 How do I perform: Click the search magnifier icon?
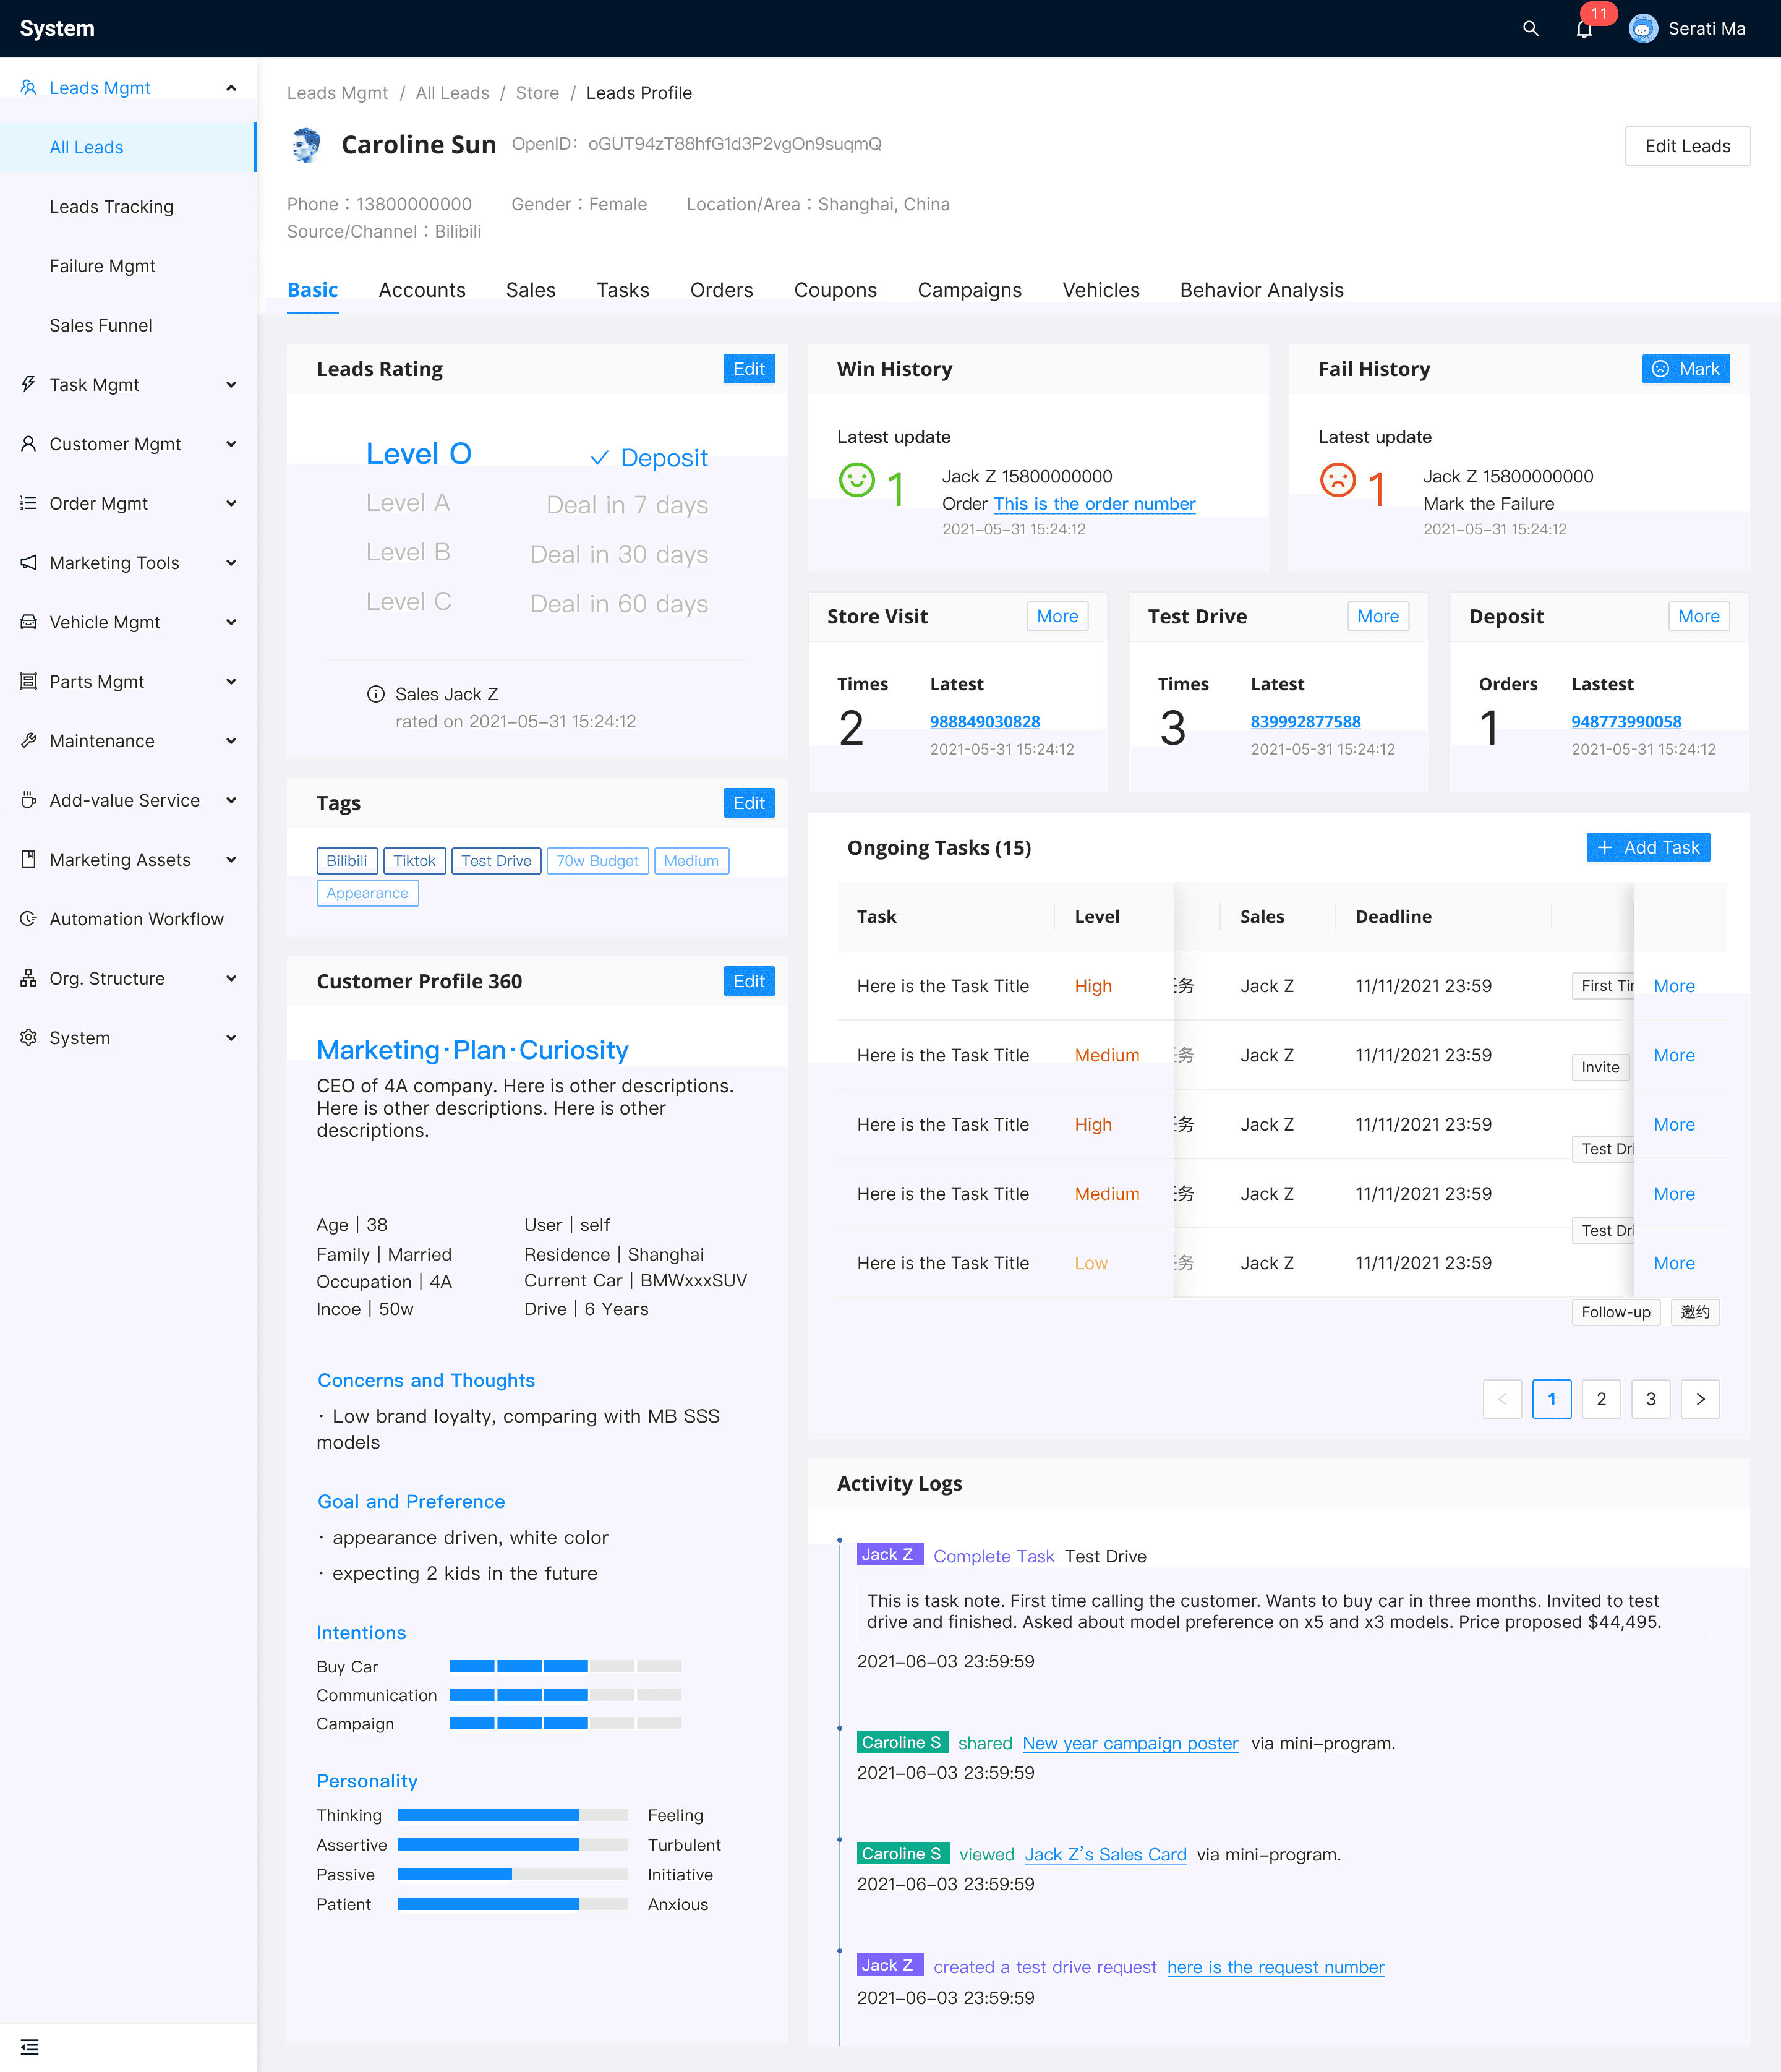(x=1530, y=28)
